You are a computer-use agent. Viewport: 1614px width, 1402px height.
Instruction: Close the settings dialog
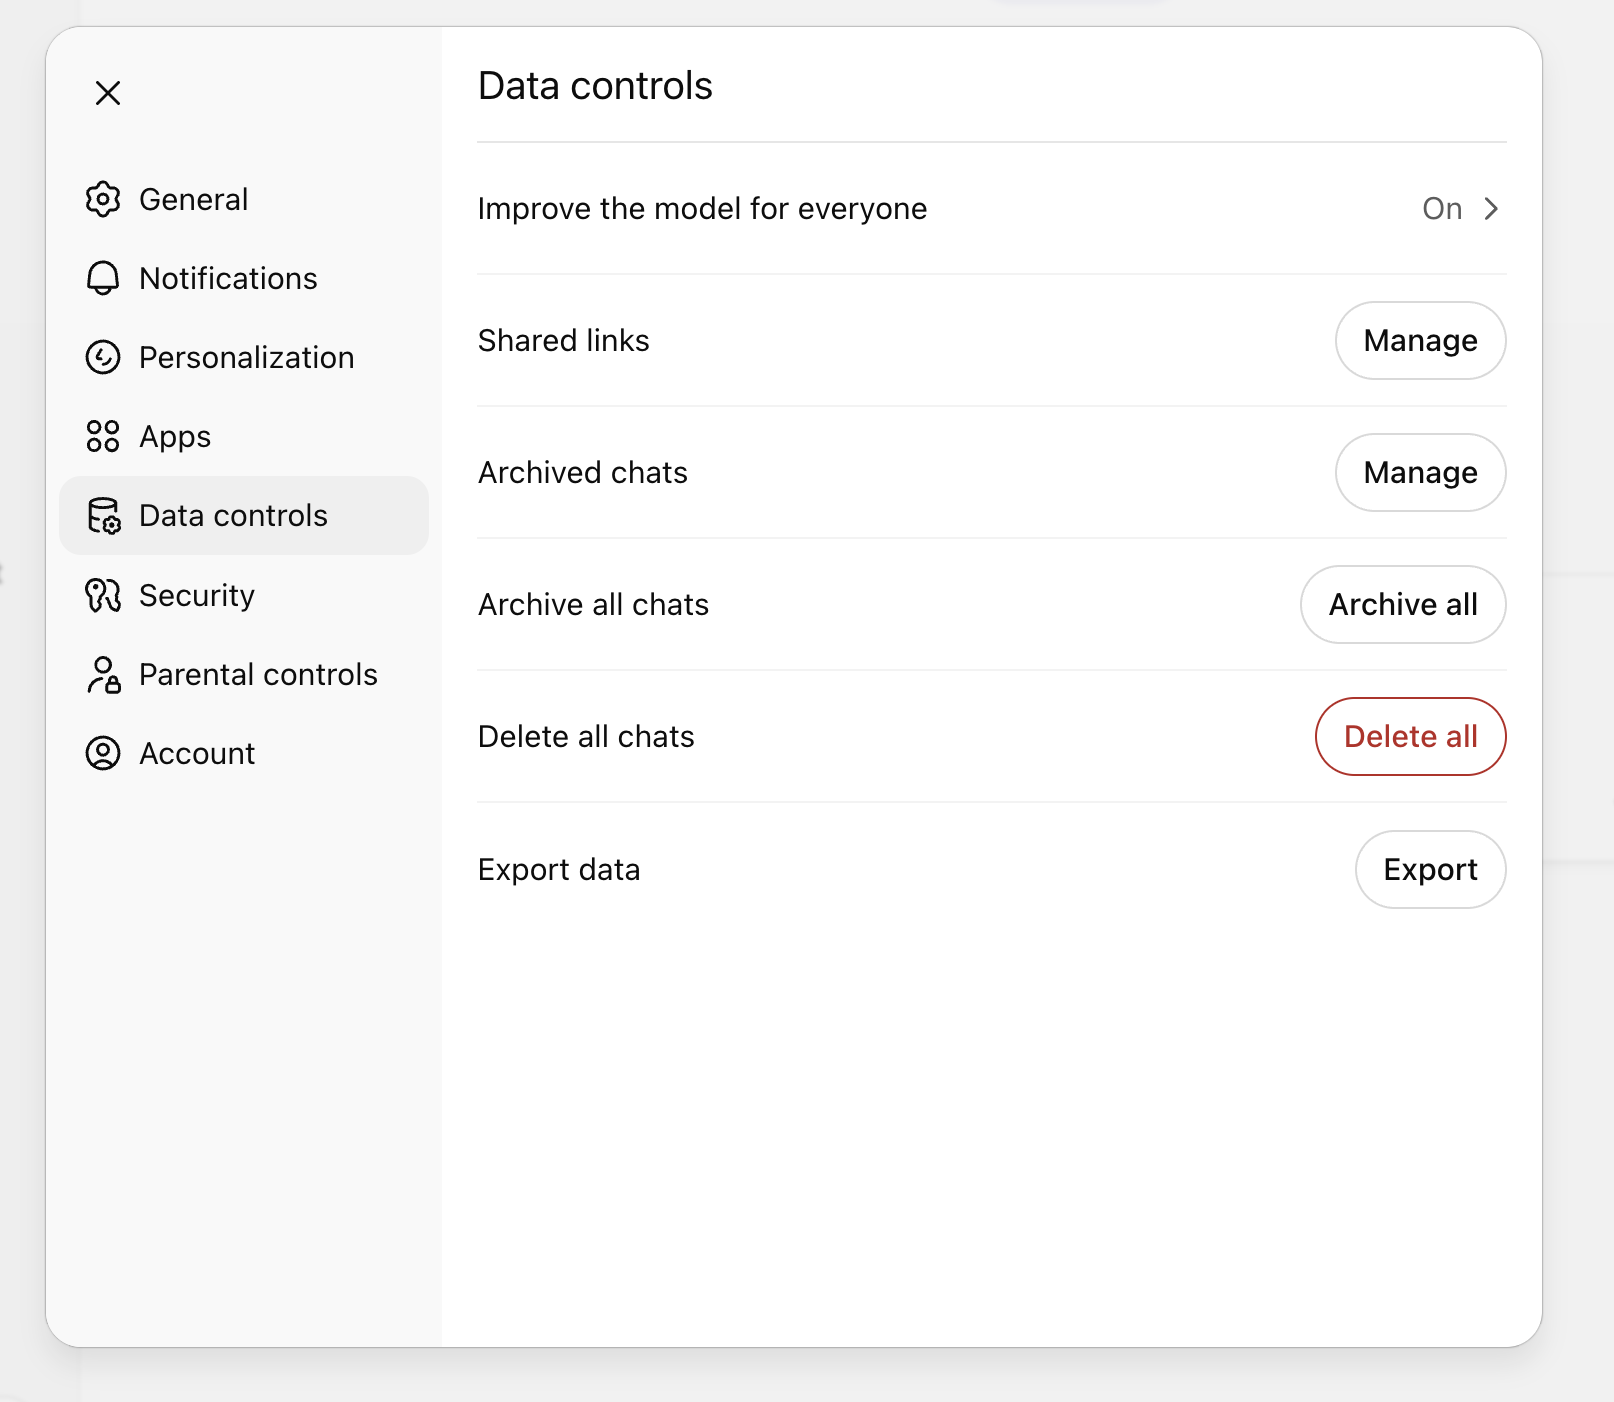coord(107,92)
